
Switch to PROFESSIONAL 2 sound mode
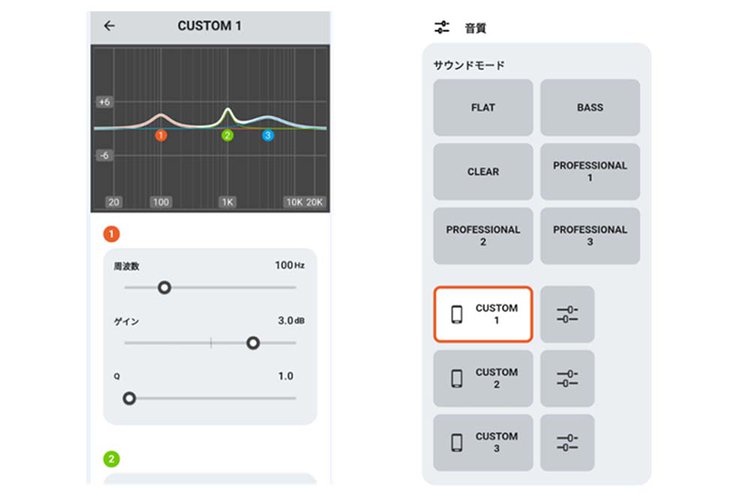coord(483,236)
